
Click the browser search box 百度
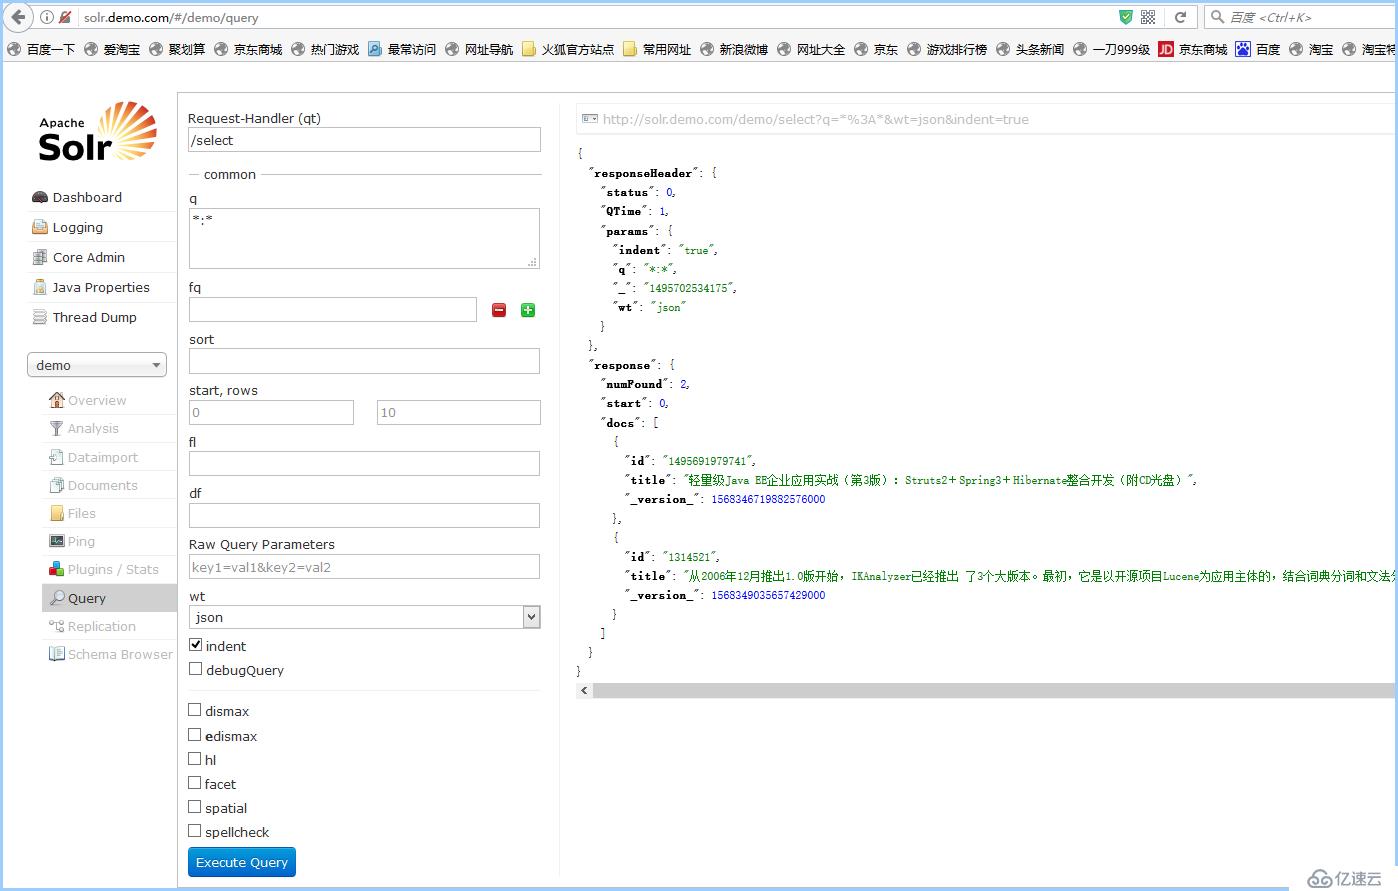pos(1301,17)
